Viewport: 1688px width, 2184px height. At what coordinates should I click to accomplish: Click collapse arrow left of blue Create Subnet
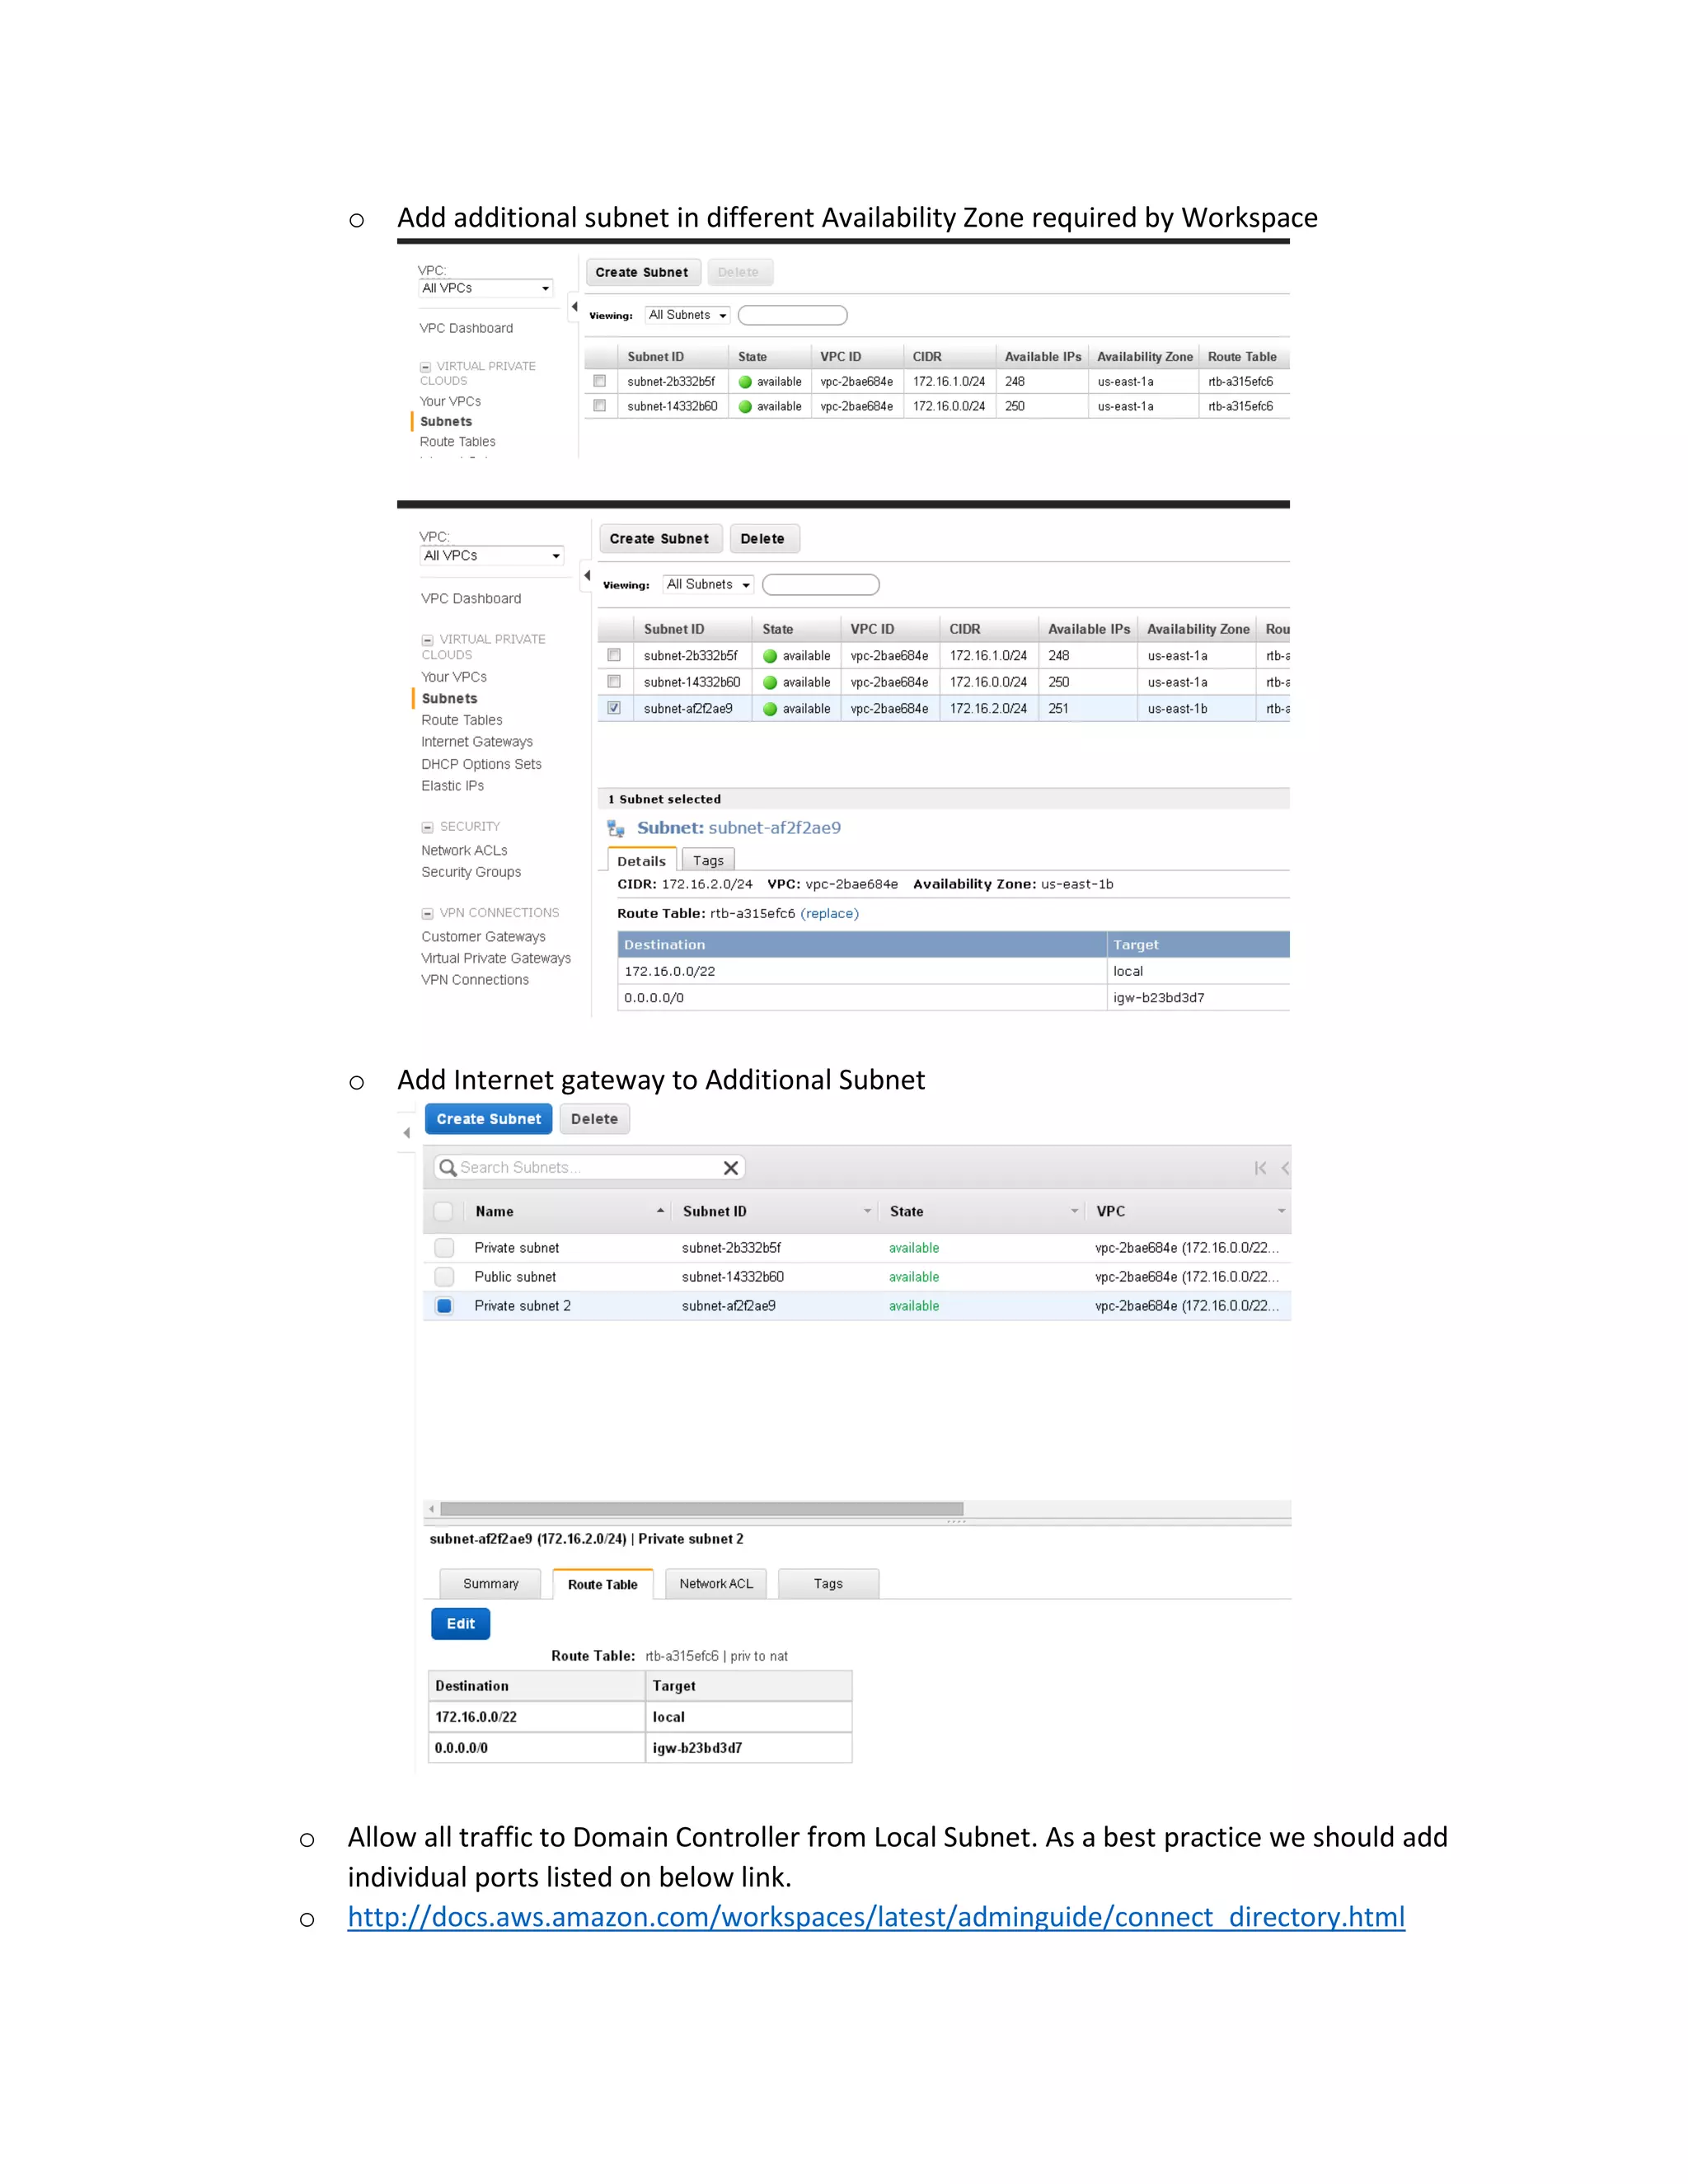click(x=406, y=1133)
